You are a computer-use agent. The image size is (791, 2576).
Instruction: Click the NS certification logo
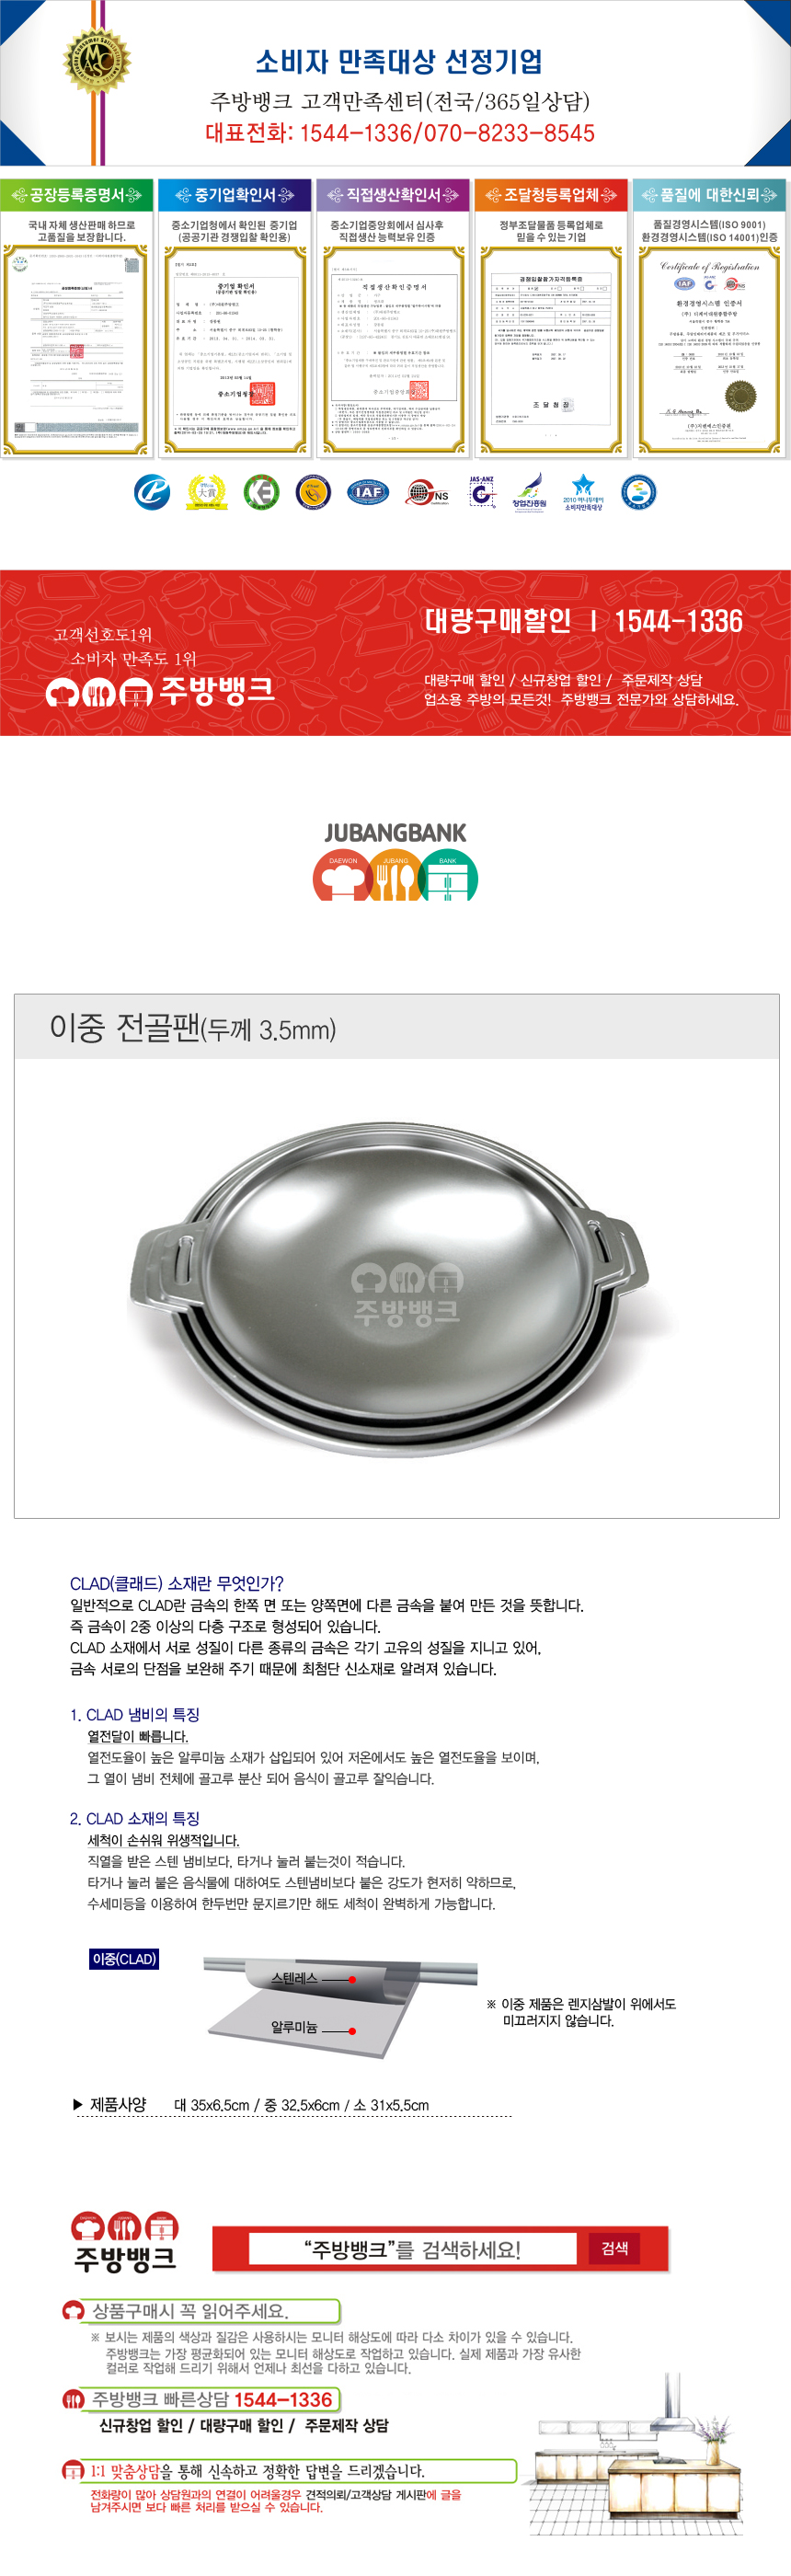point(427,493)
